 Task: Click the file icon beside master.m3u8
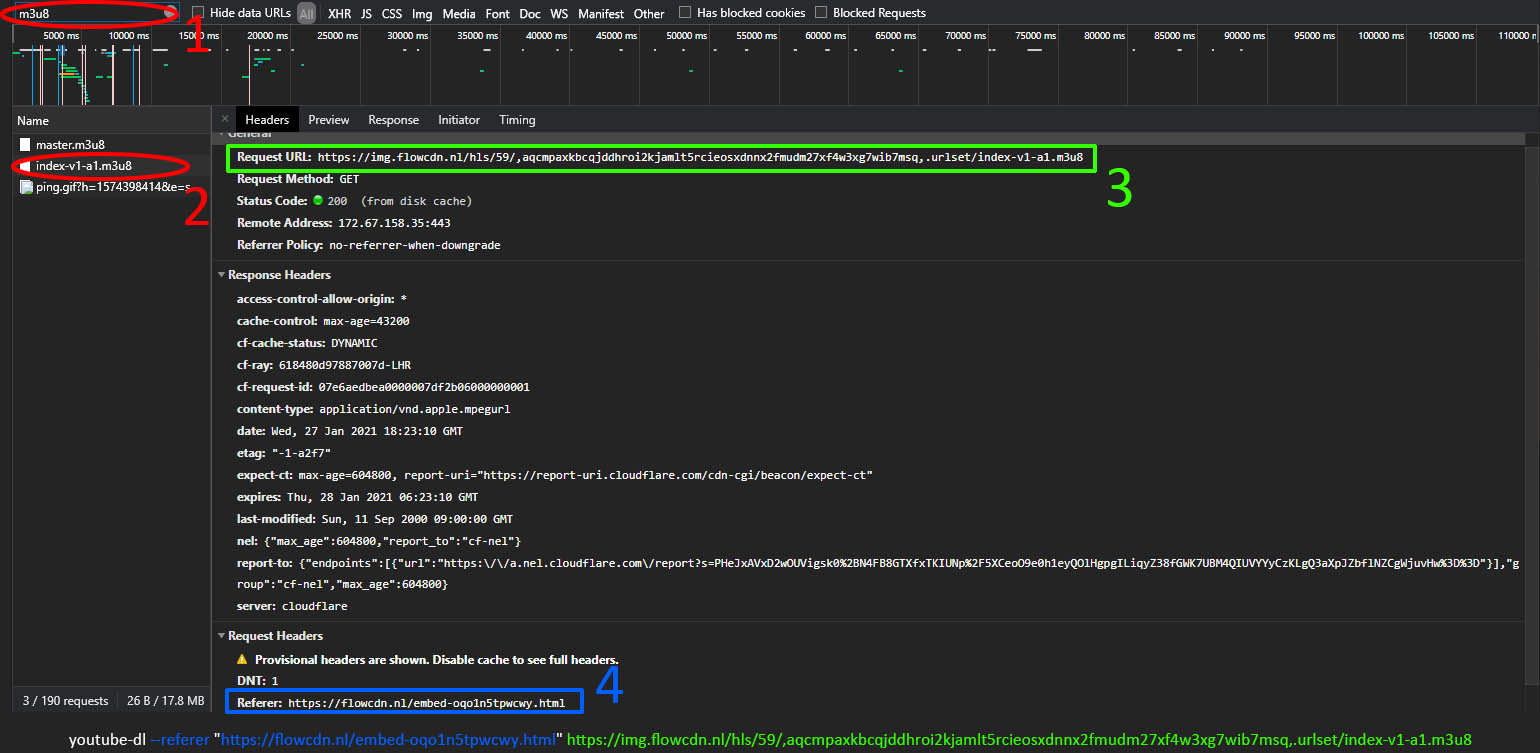(x=26, y=145)
